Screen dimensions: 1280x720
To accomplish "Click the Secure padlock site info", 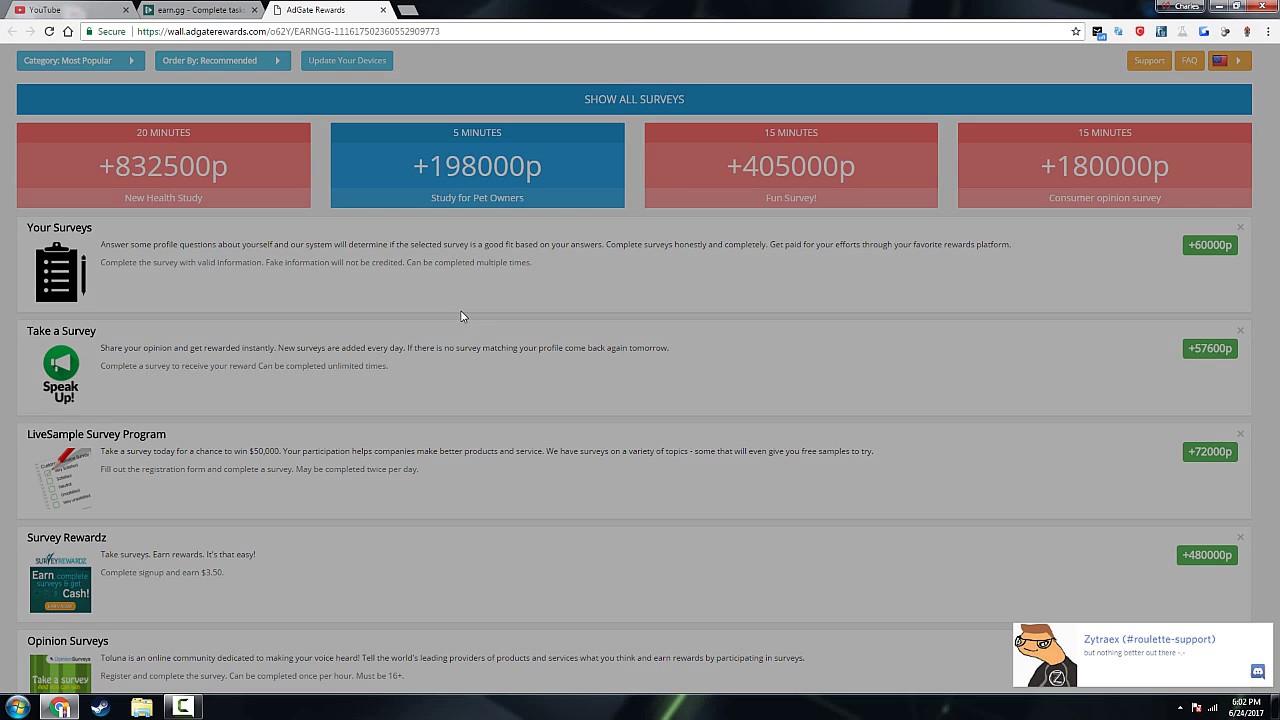I will tap(105, 31).
